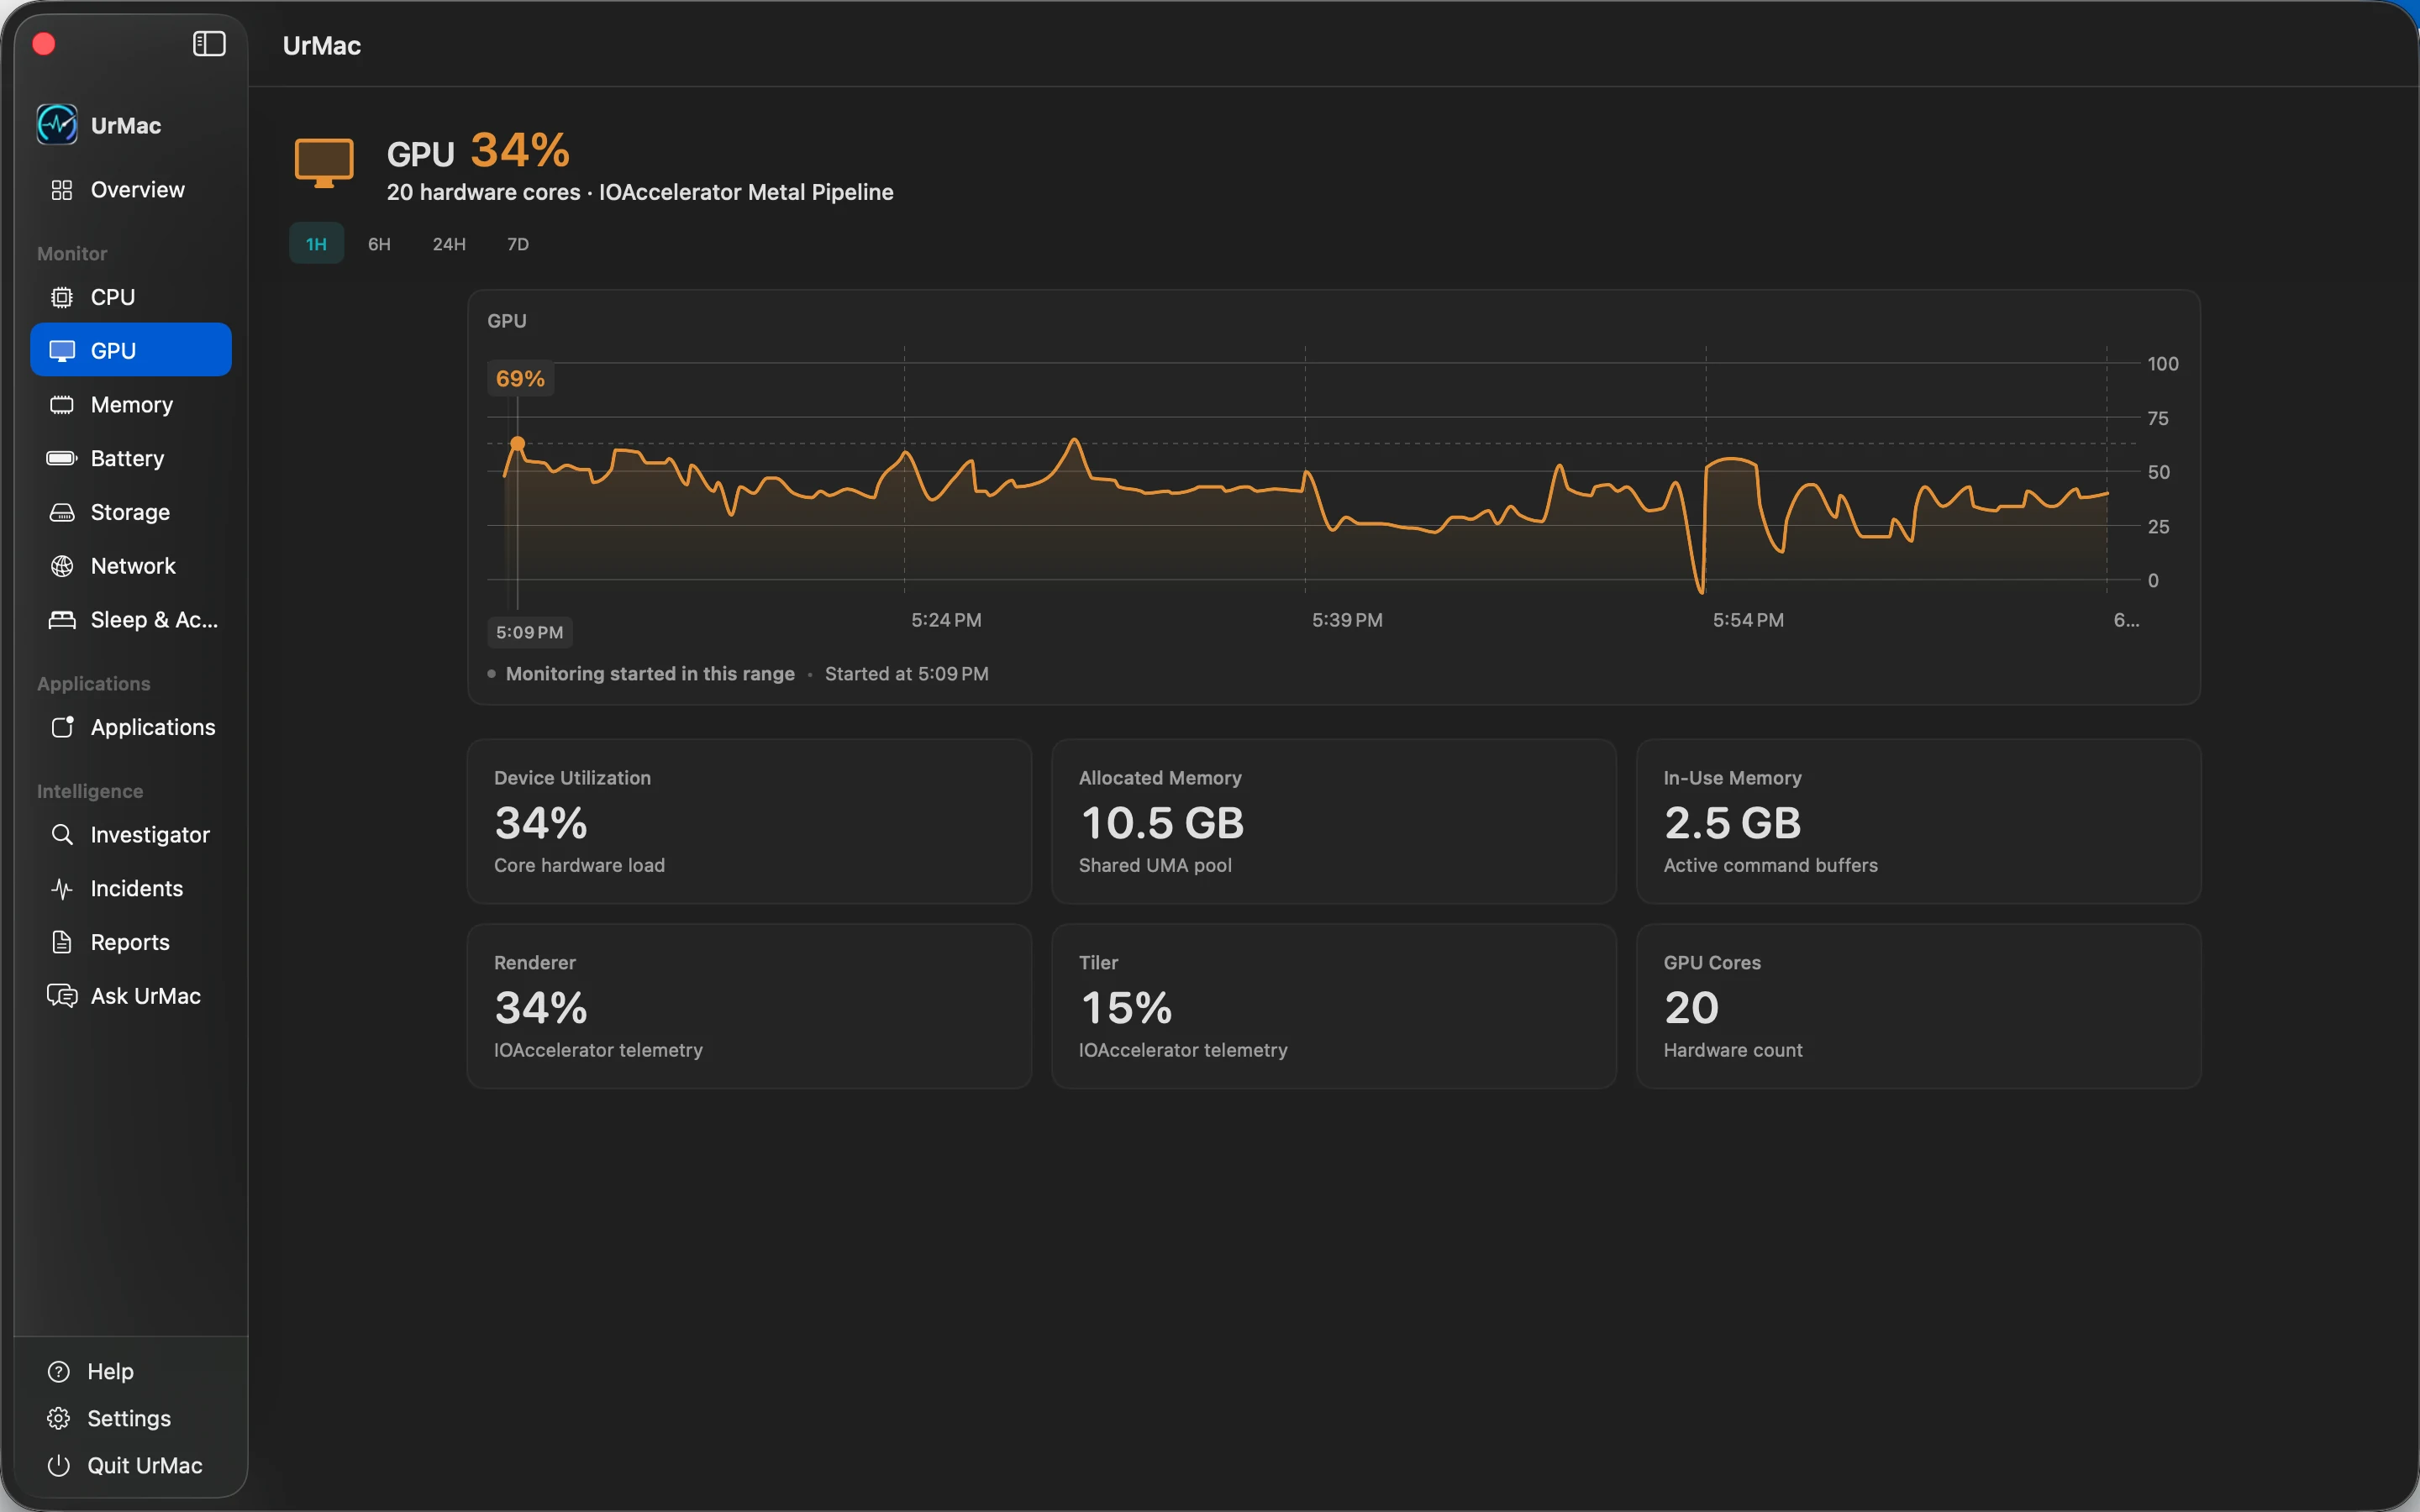
Task: Click the 69% chart value label
Action: (x=520, y=379)
